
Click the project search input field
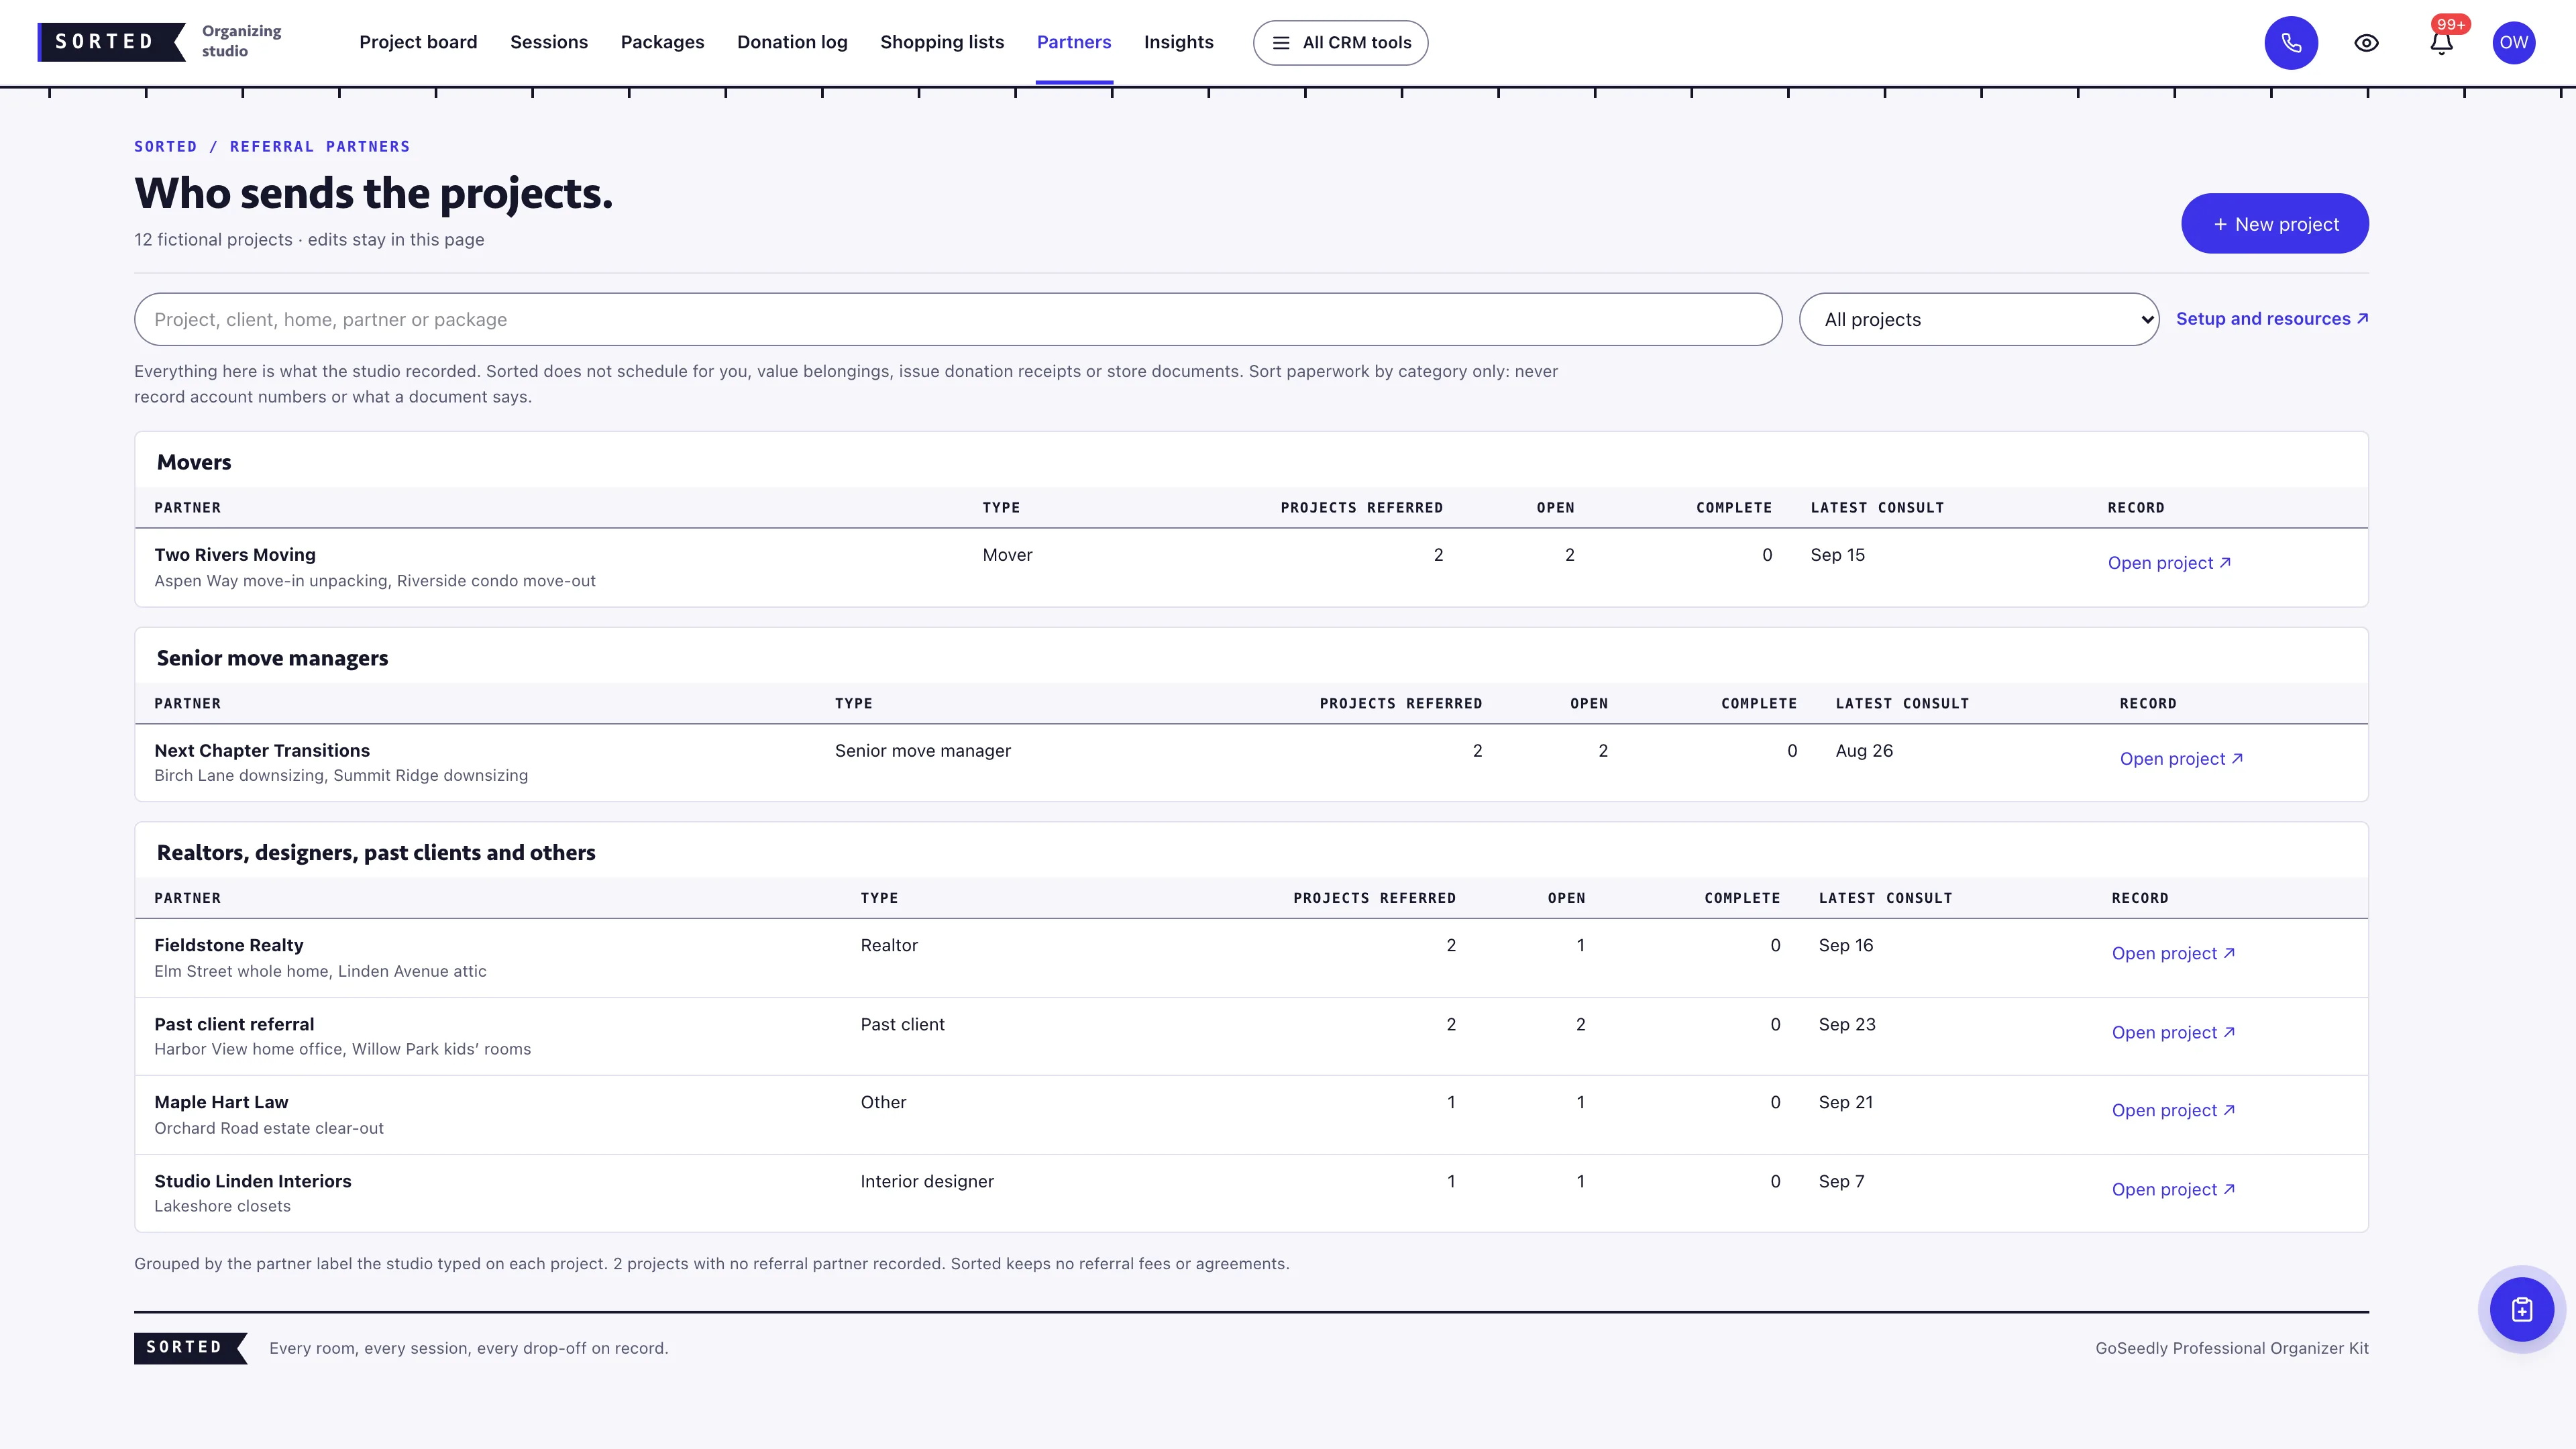957,319
